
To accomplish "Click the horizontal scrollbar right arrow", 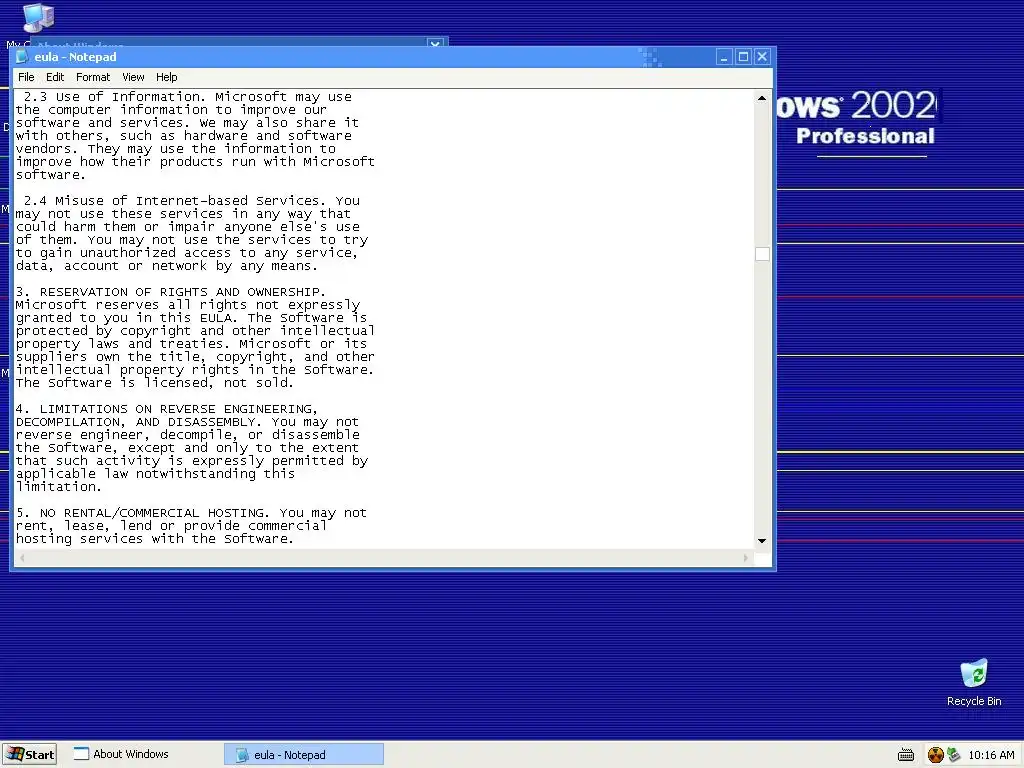I will click(746, 558).
